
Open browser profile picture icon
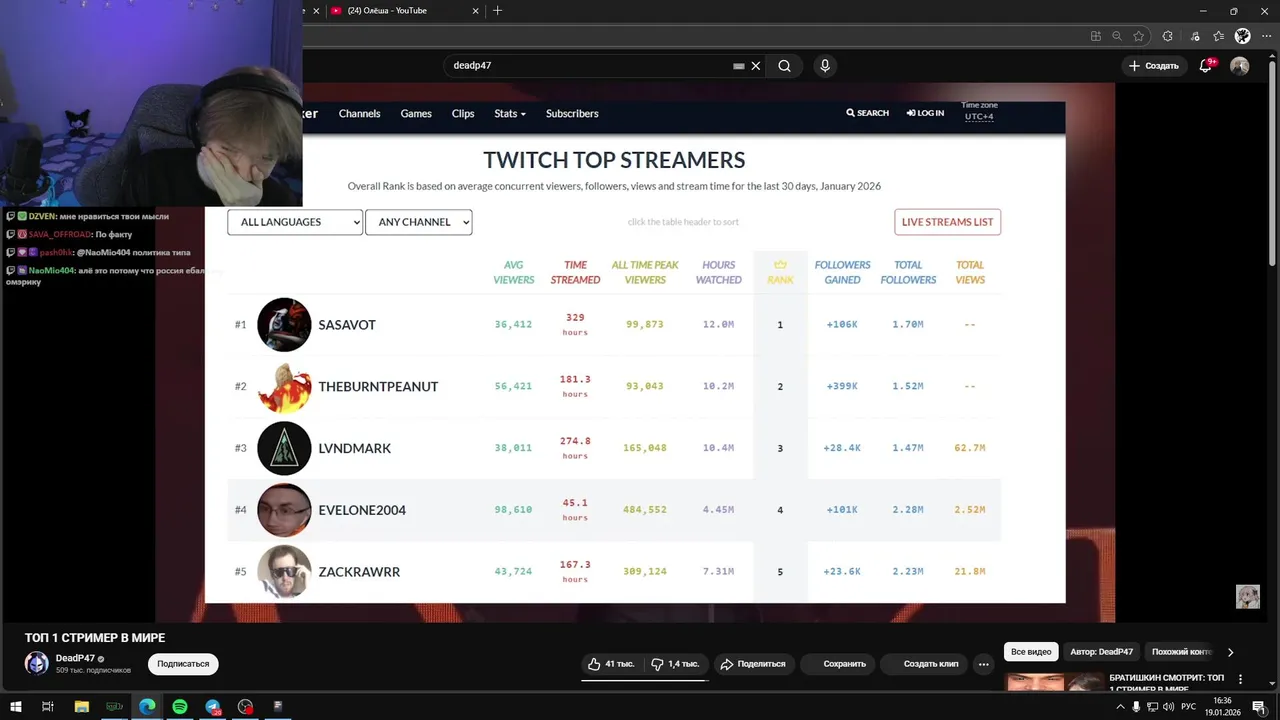tap(1242, 36)
